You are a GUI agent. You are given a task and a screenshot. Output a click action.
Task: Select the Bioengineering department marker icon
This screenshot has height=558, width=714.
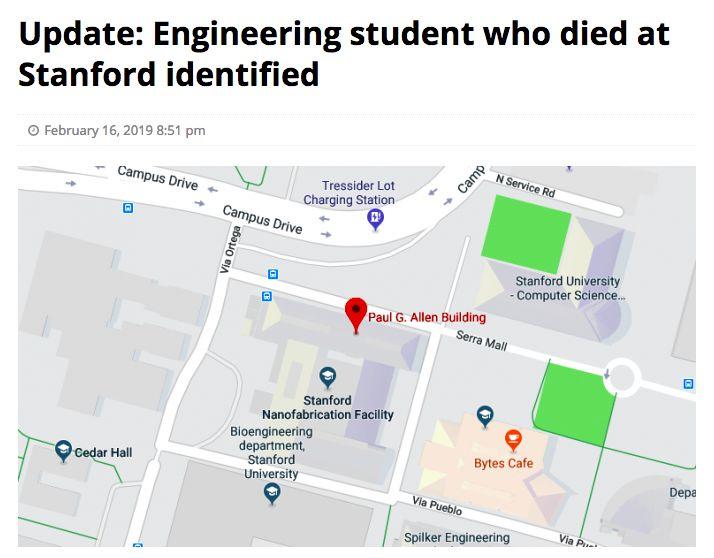point(271,492)
